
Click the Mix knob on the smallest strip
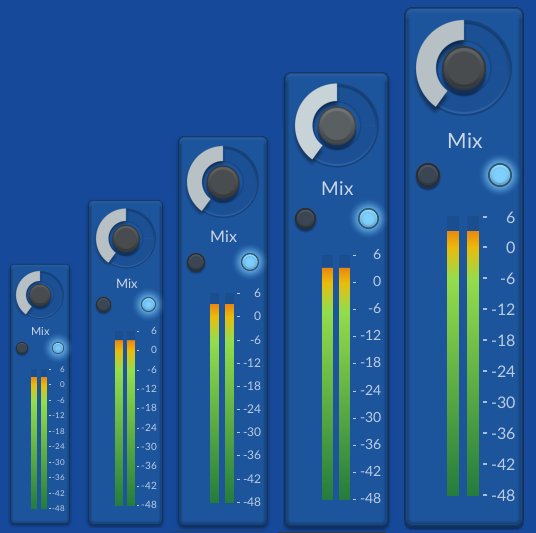(x=40, y=295)
